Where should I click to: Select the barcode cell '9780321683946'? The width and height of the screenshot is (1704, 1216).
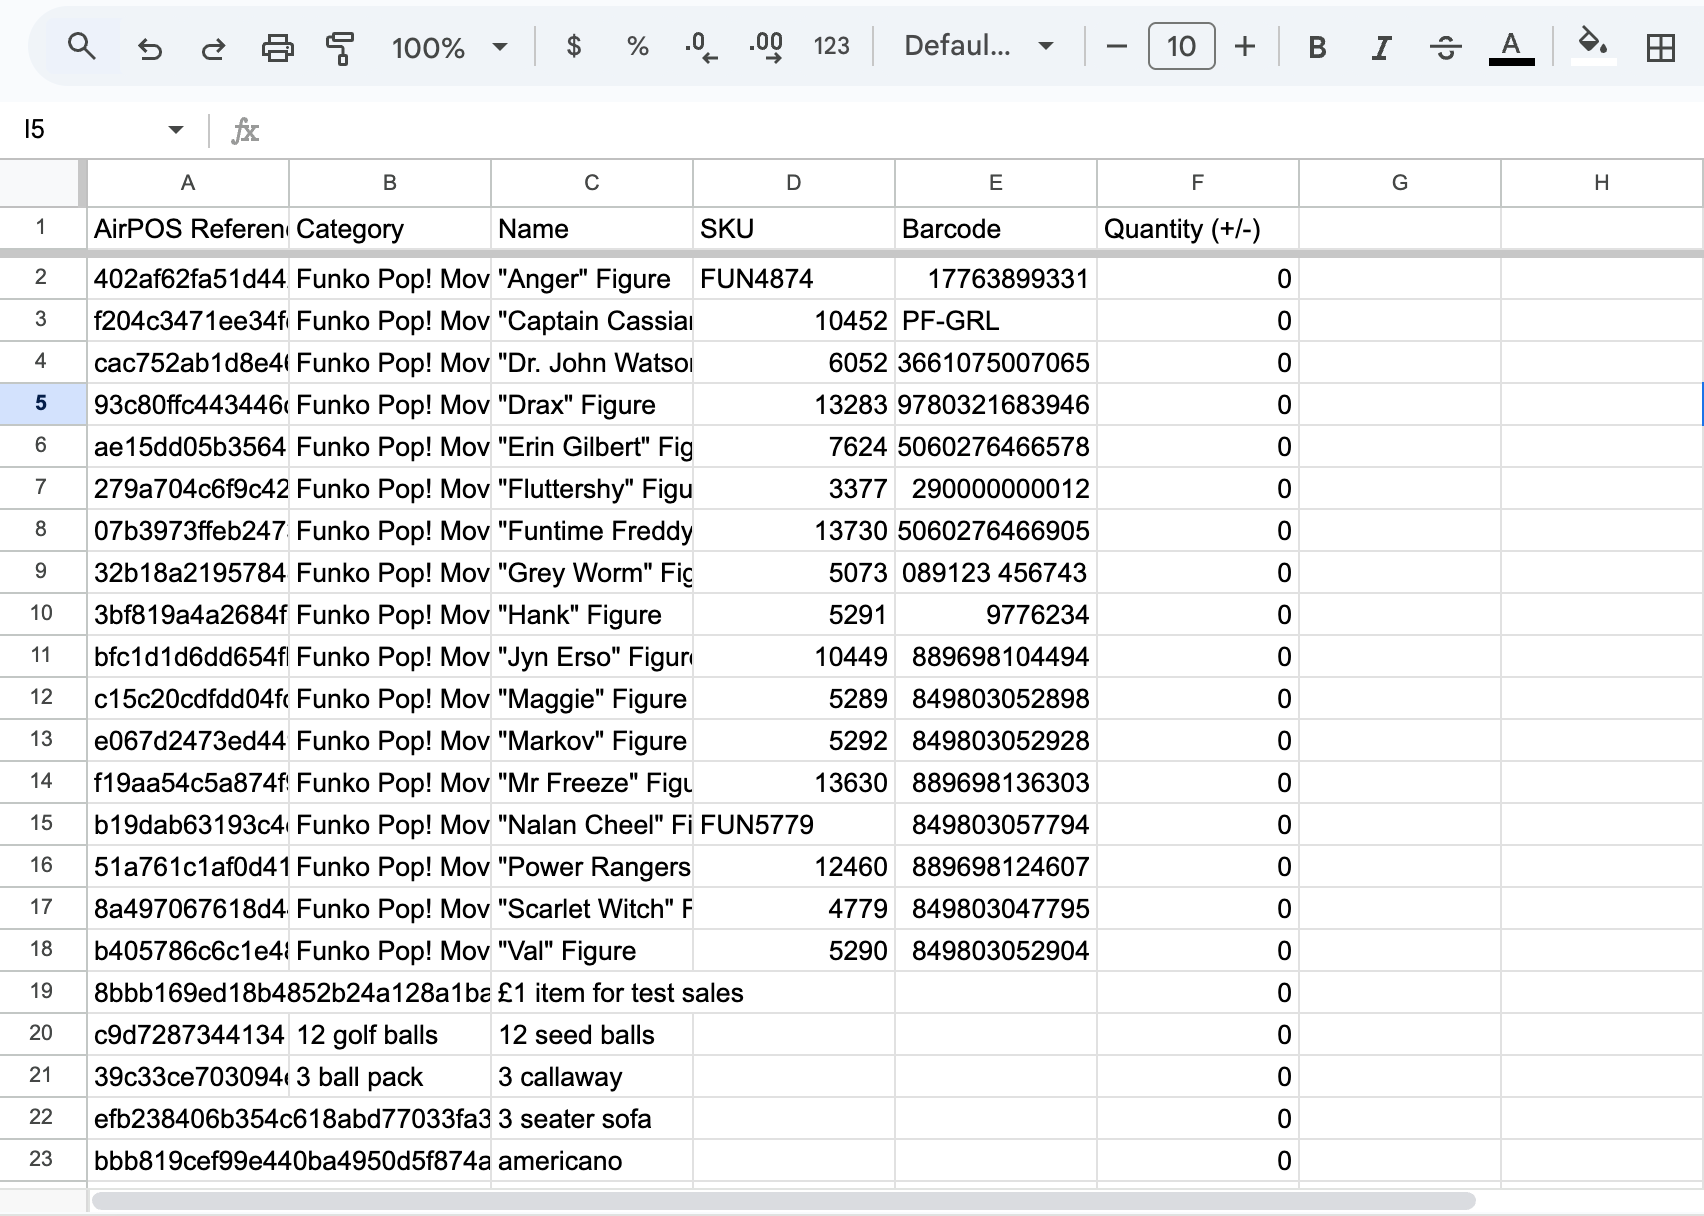[996, 405]
